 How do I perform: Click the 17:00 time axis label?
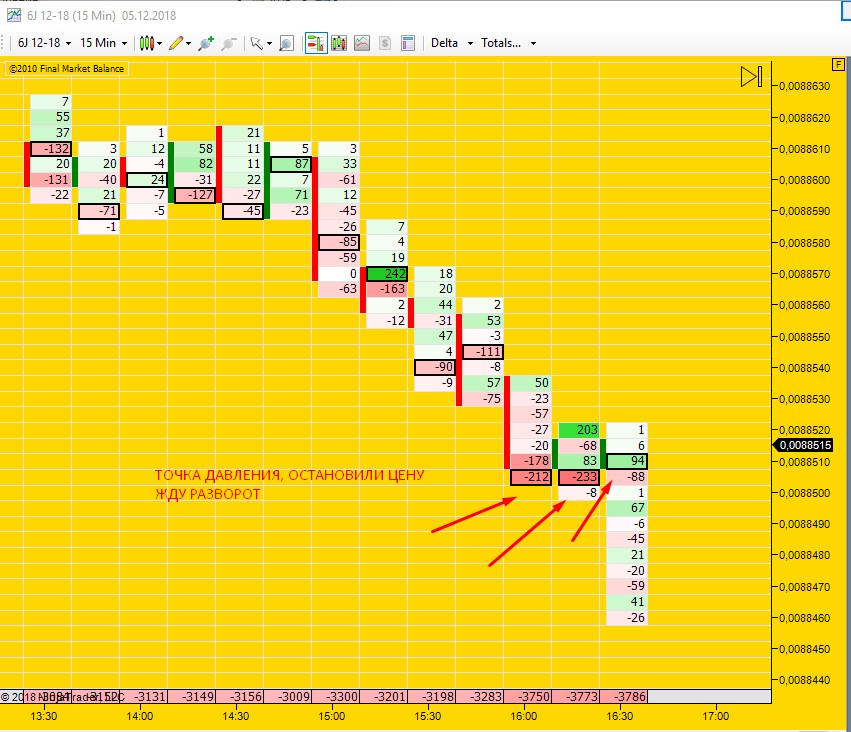tap(716, 716)
